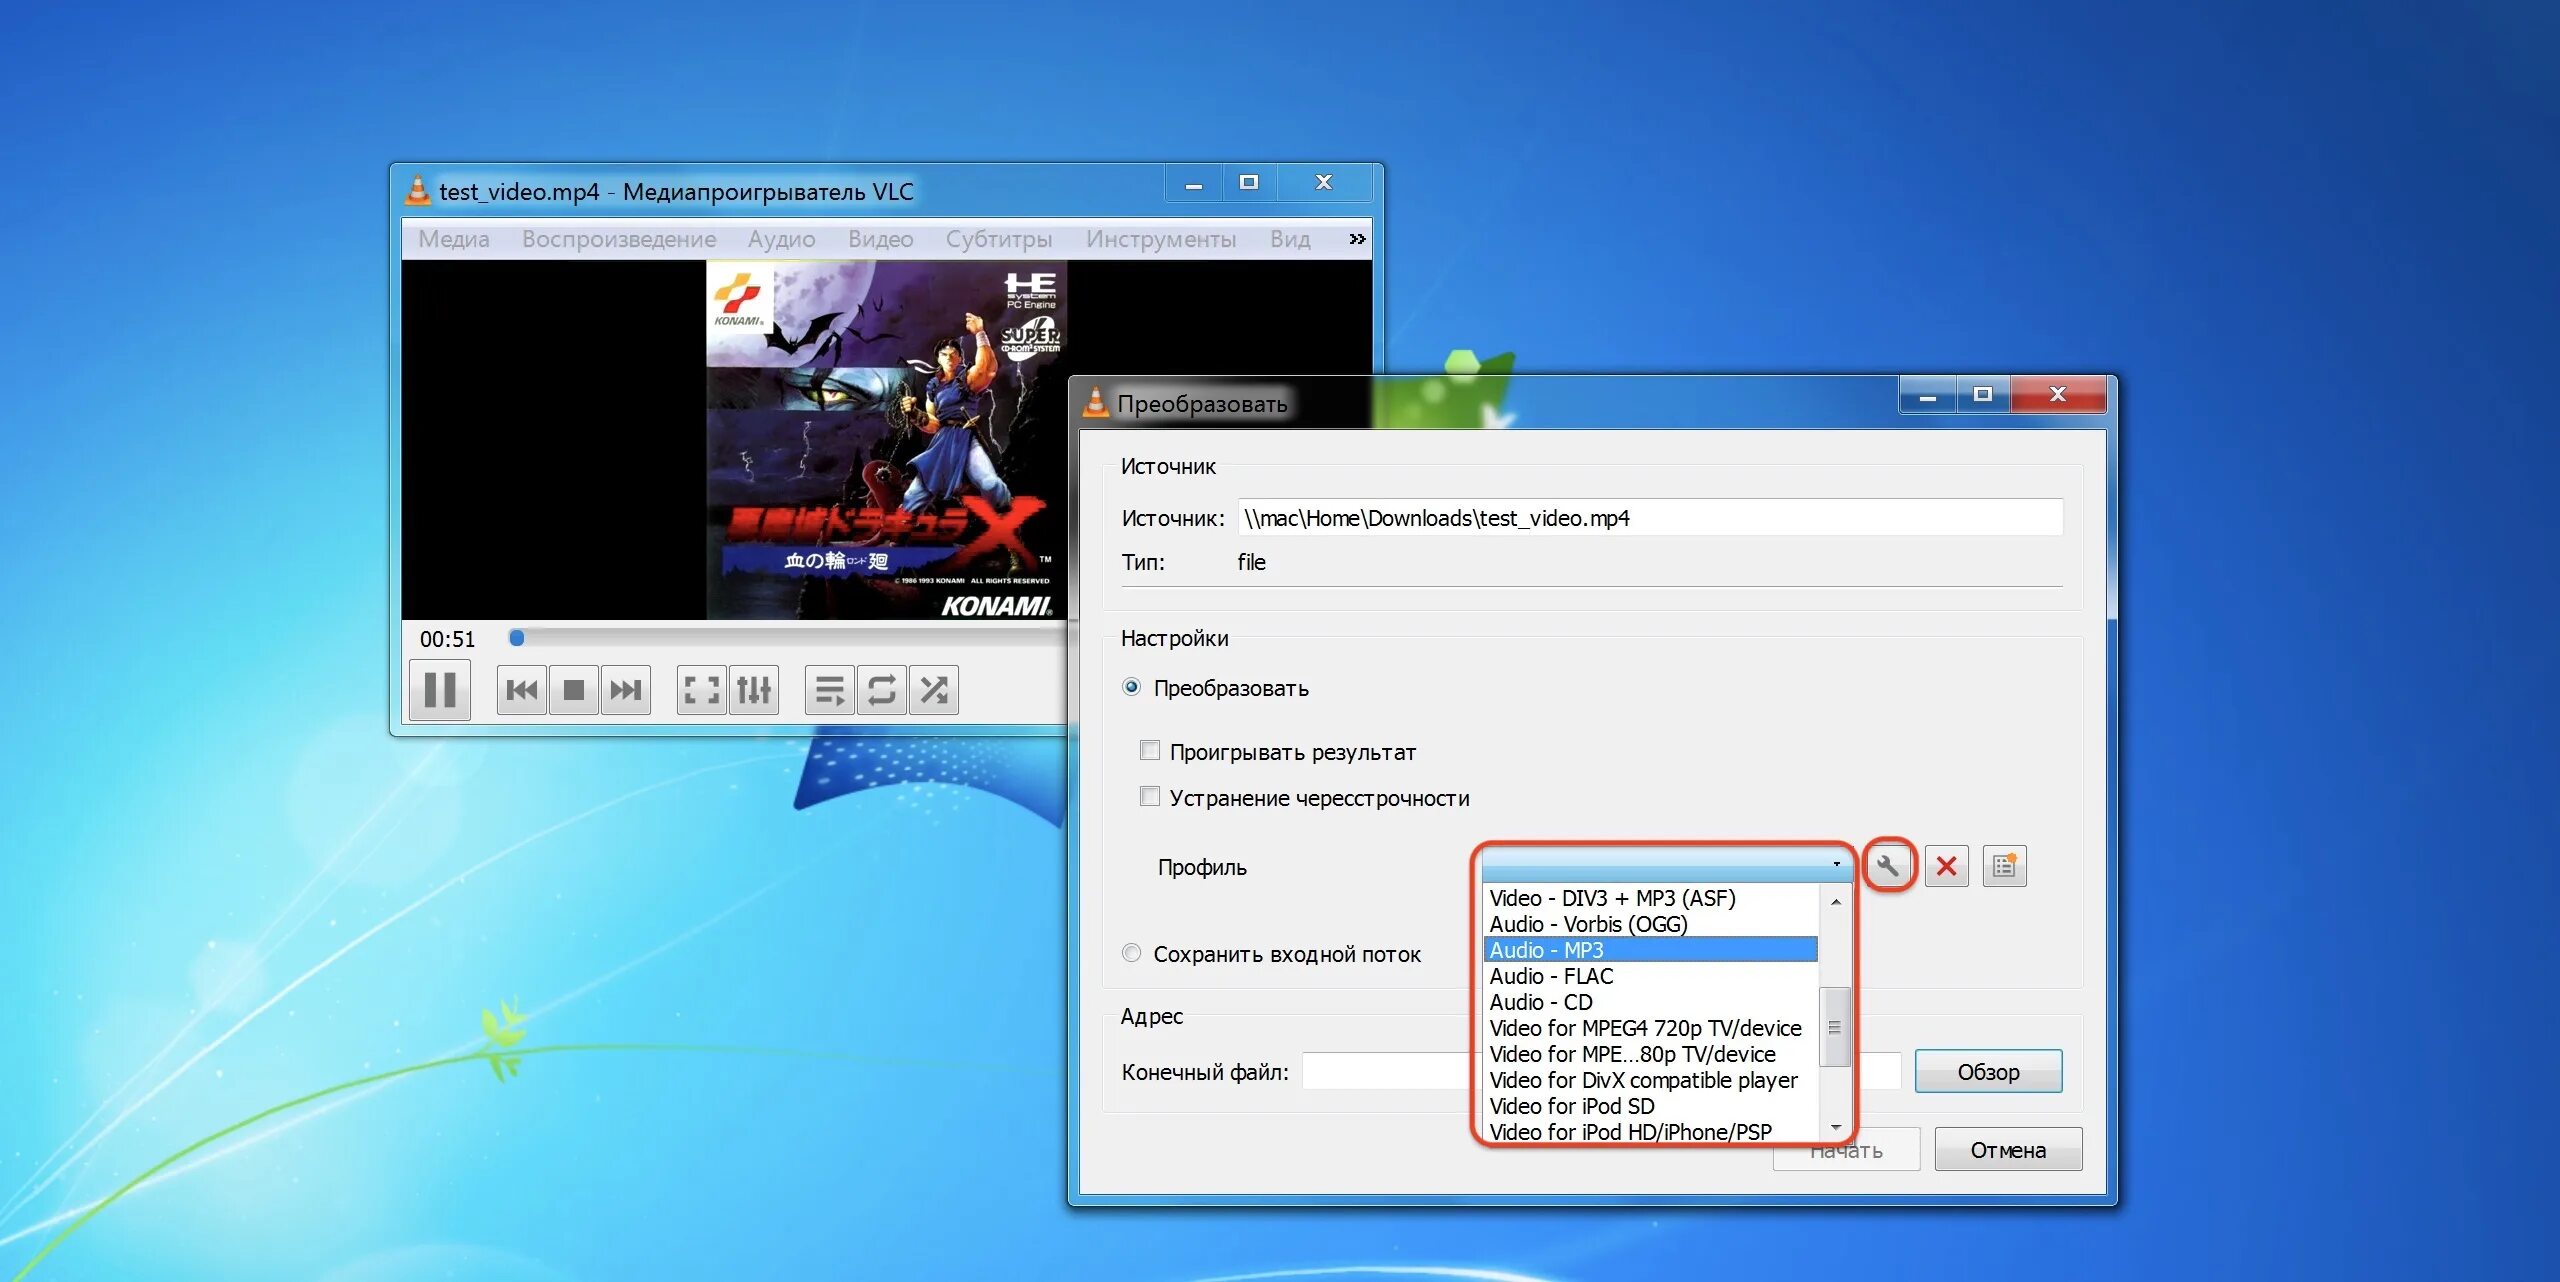2560x1282 pixels.
Task: Enable Проигрывать результат checkbox
Action: tap(1150, 751)
